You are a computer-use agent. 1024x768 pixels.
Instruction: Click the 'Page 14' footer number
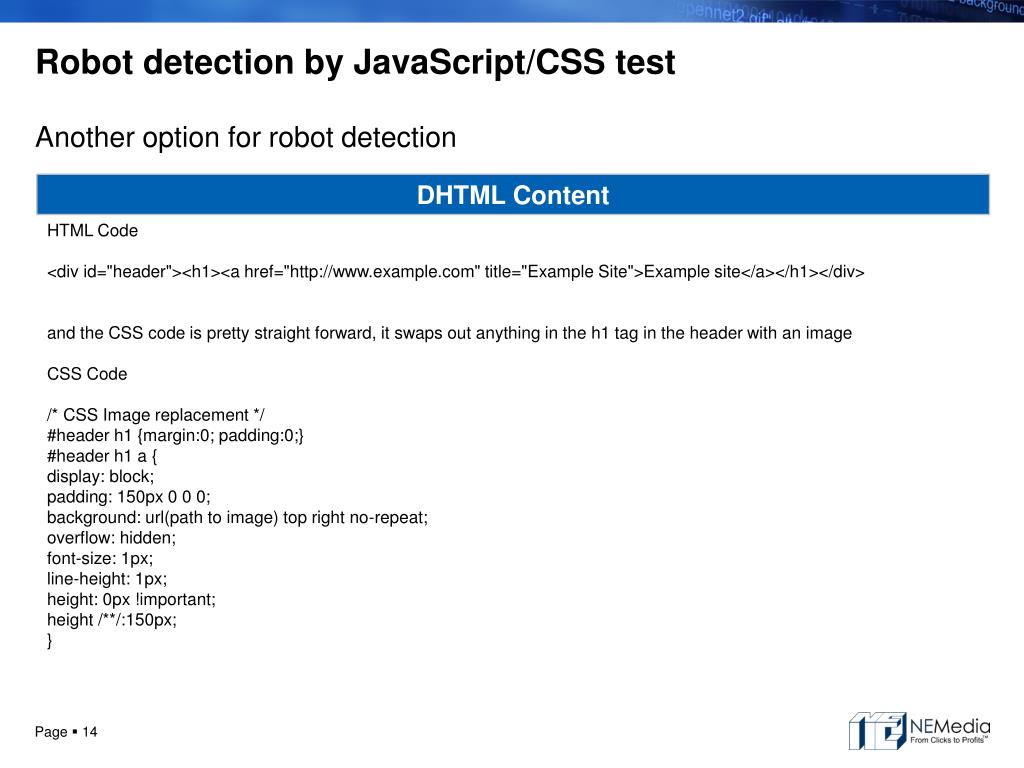tap(66, 733)
